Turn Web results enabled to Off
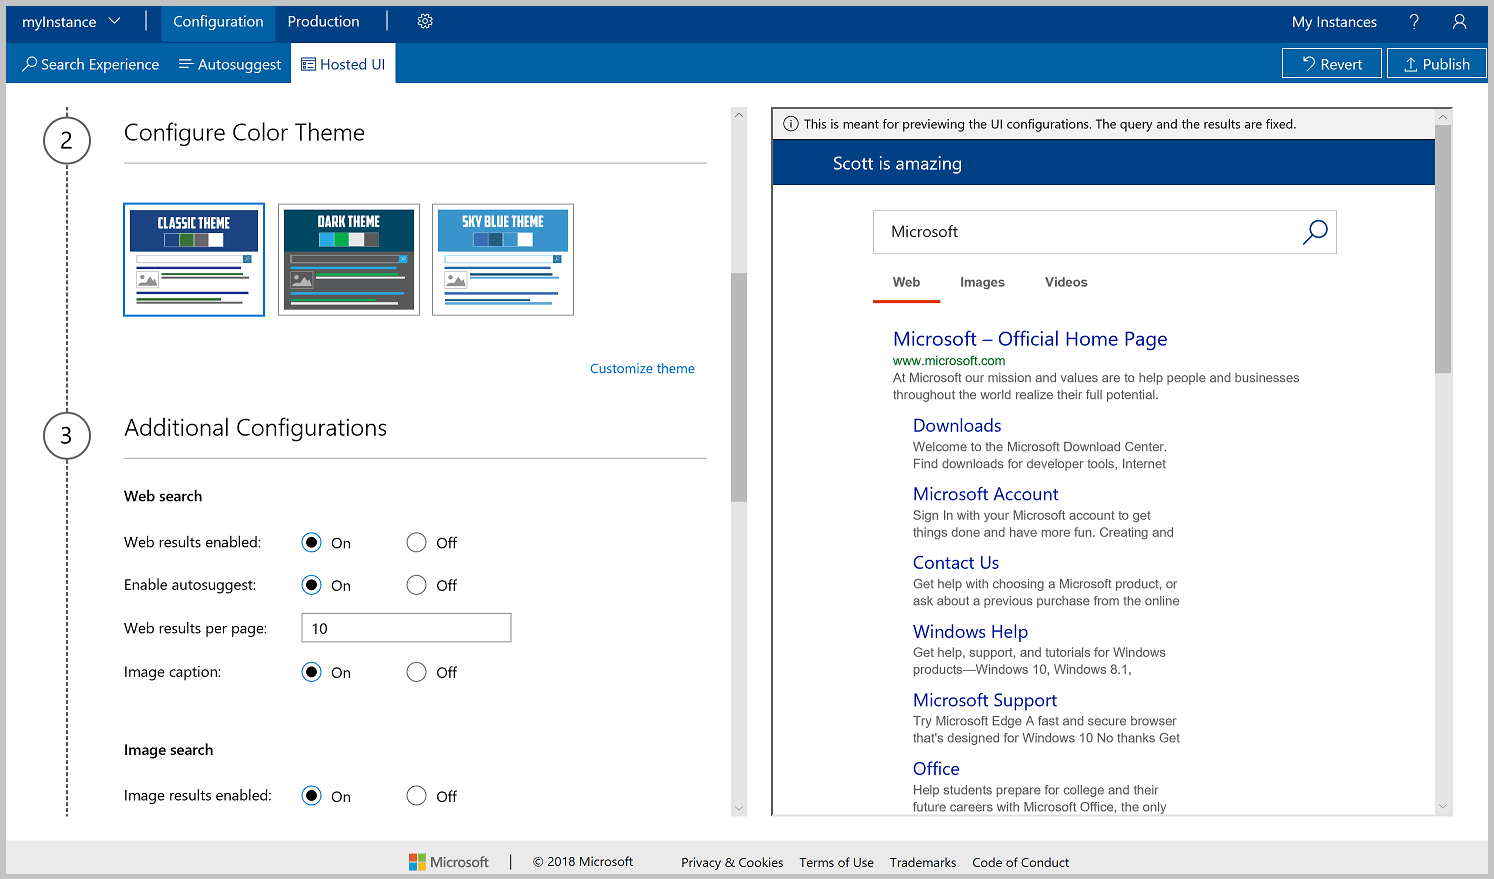Viewport: 1494px width, 879px height. 416,542
